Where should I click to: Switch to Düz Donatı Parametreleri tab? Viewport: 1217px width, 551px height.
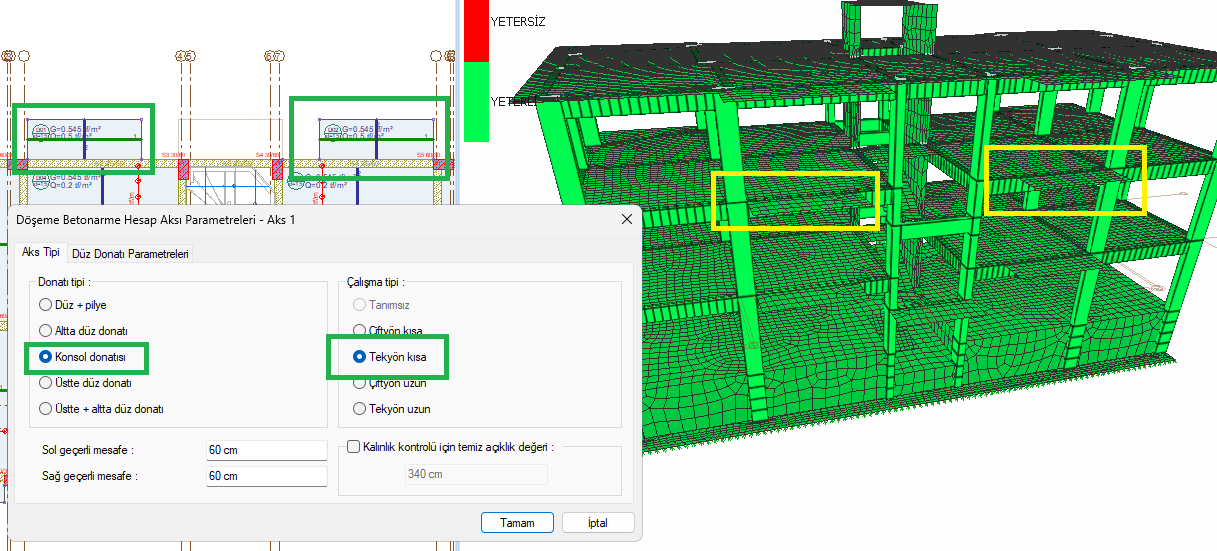point(130,254)
